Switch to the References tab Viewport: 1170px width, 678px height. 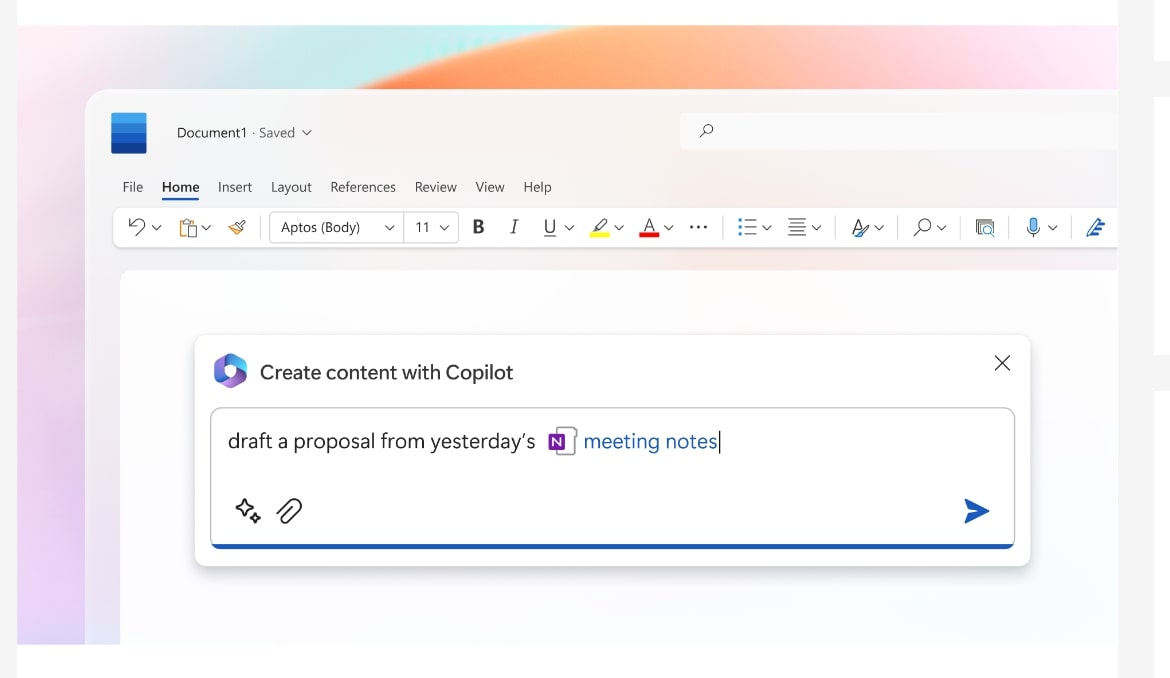(x=363, y=187)
